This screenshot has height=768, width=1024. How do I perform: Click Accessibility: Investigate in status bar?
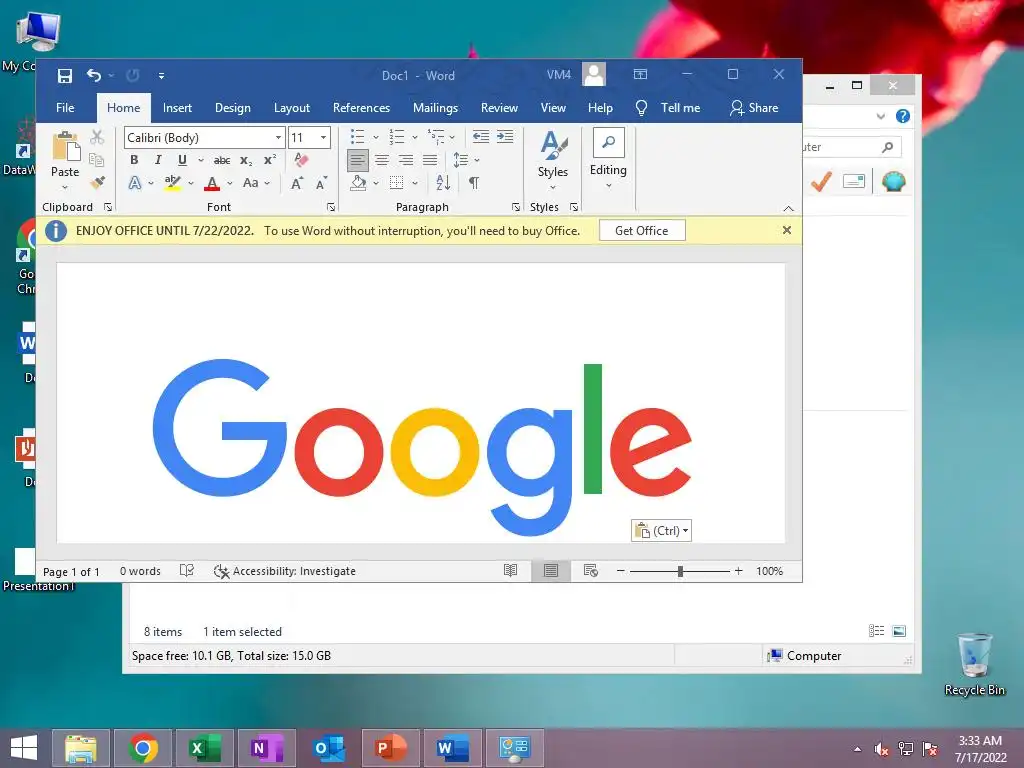tap(285, 571)
